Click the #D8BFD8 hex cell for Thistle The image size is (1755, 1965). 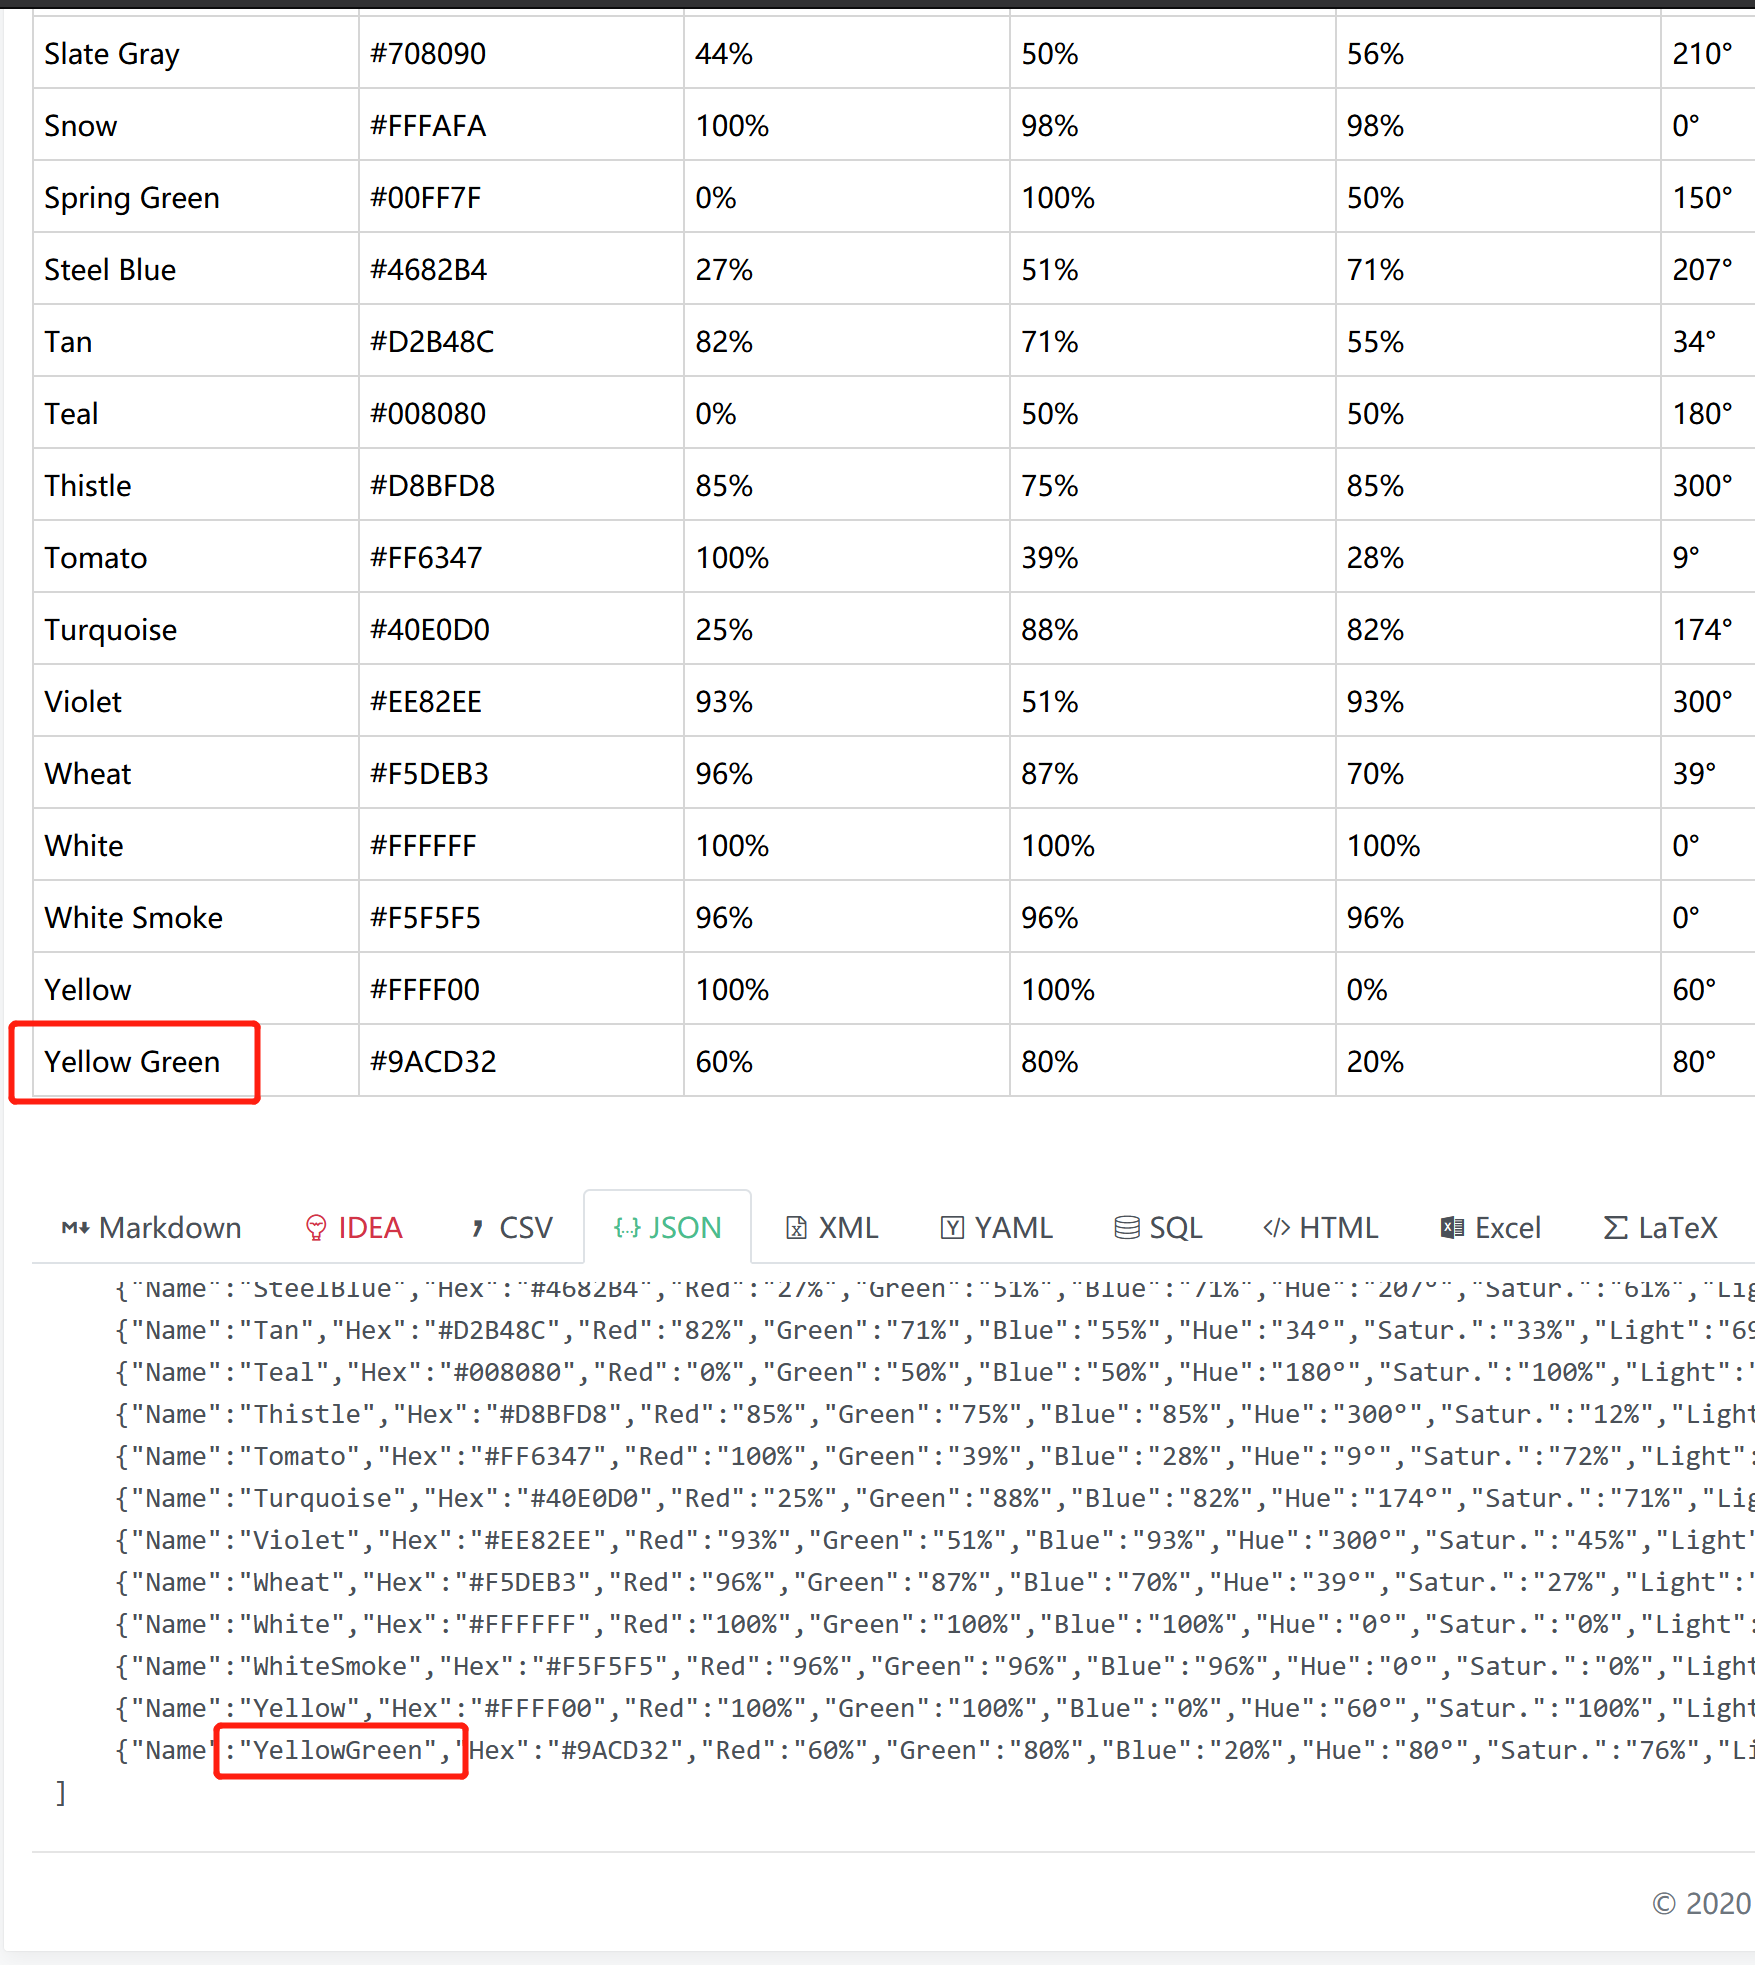coord(432,486)
